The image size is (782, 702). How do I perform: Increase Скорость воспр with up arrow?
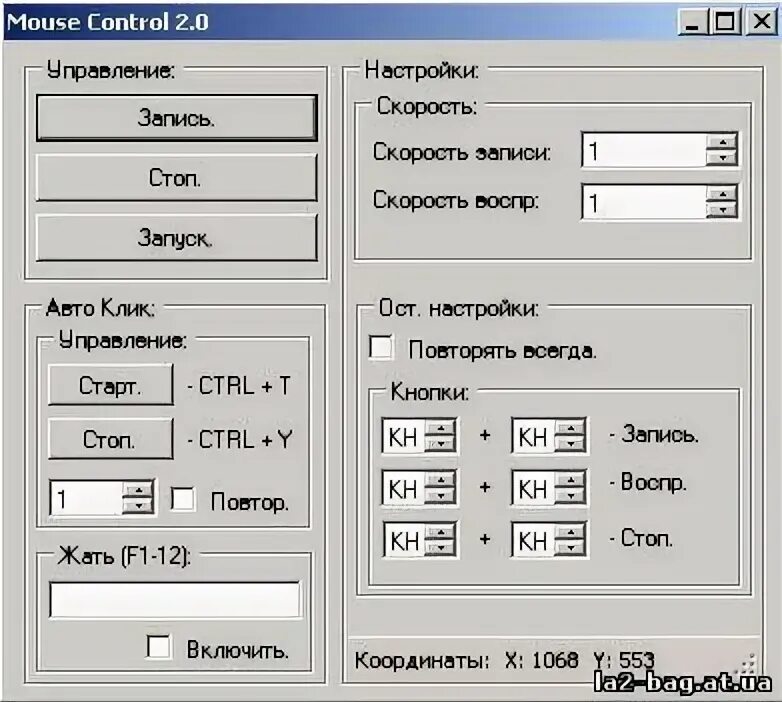(722, 193)
